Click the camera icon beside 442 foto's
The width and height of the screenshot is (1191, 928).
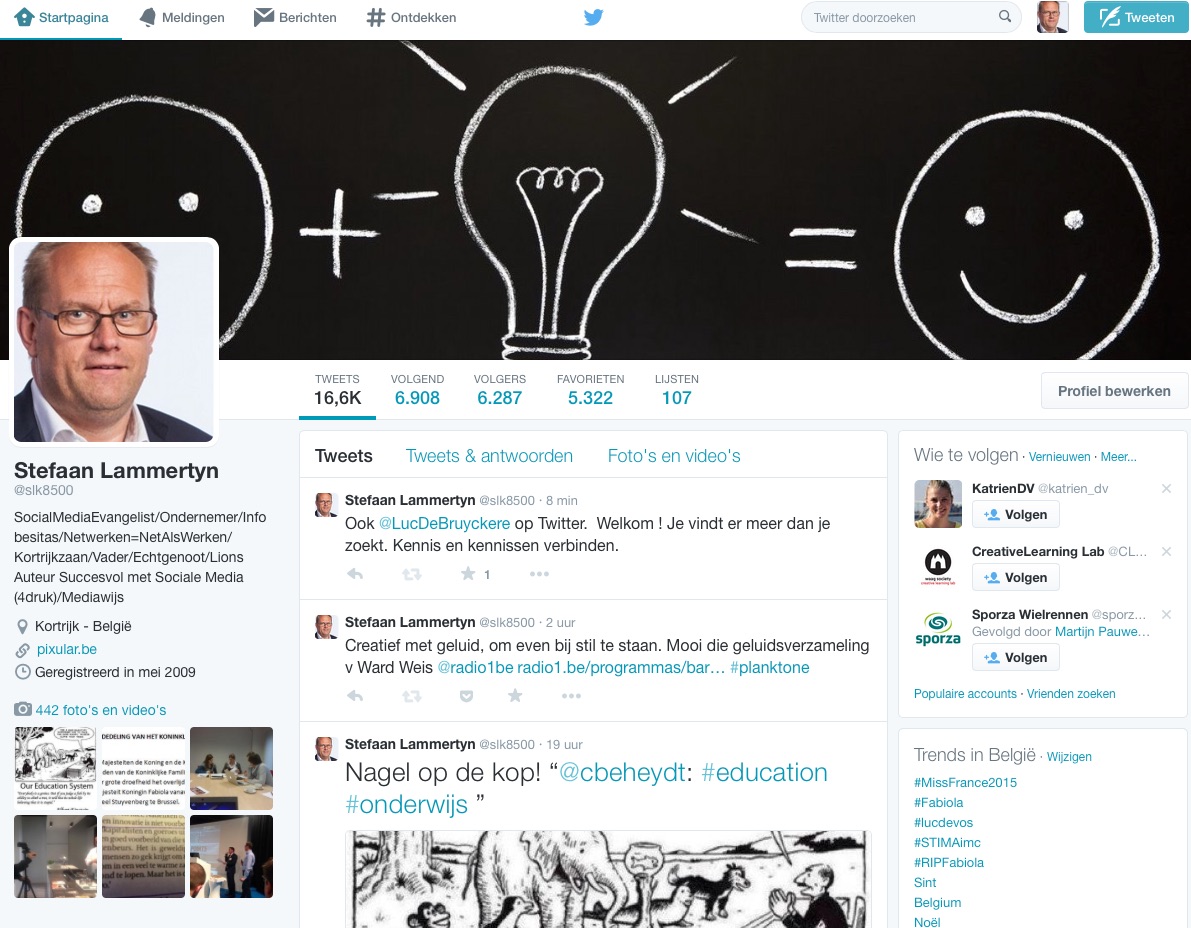click(21, 709)
